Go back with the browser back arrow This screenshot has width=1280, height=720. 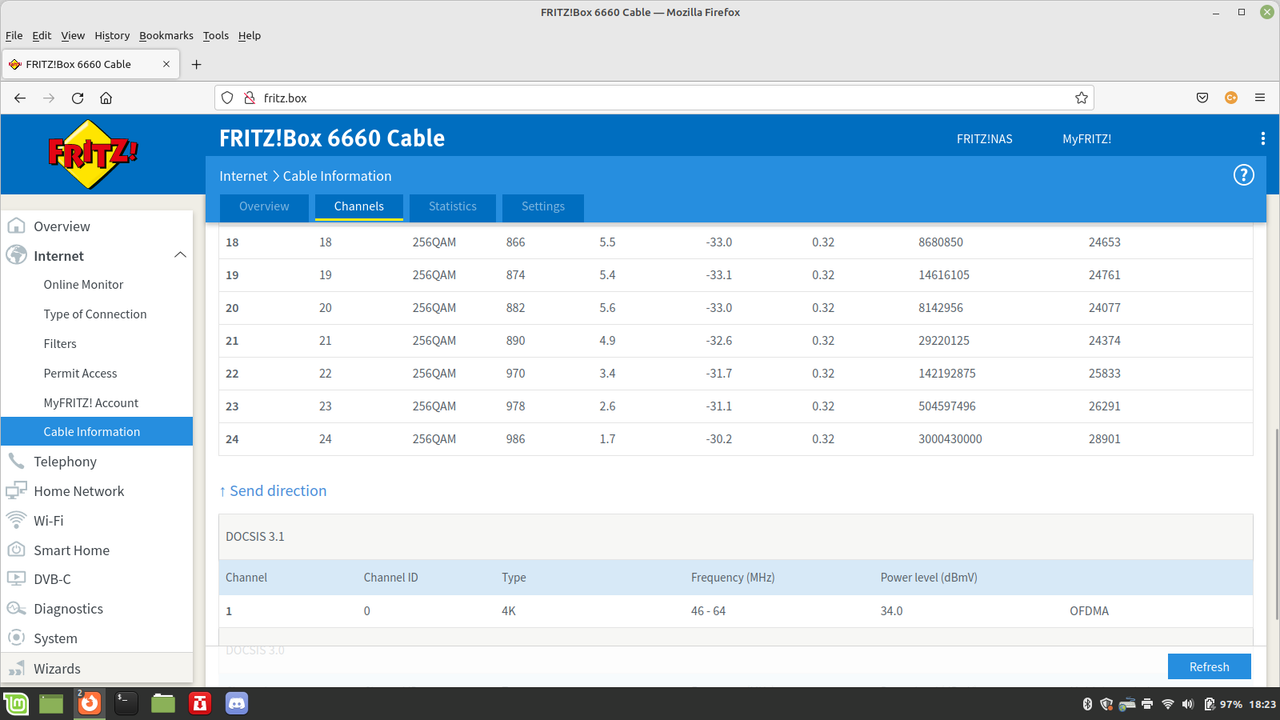coord(20,98)
